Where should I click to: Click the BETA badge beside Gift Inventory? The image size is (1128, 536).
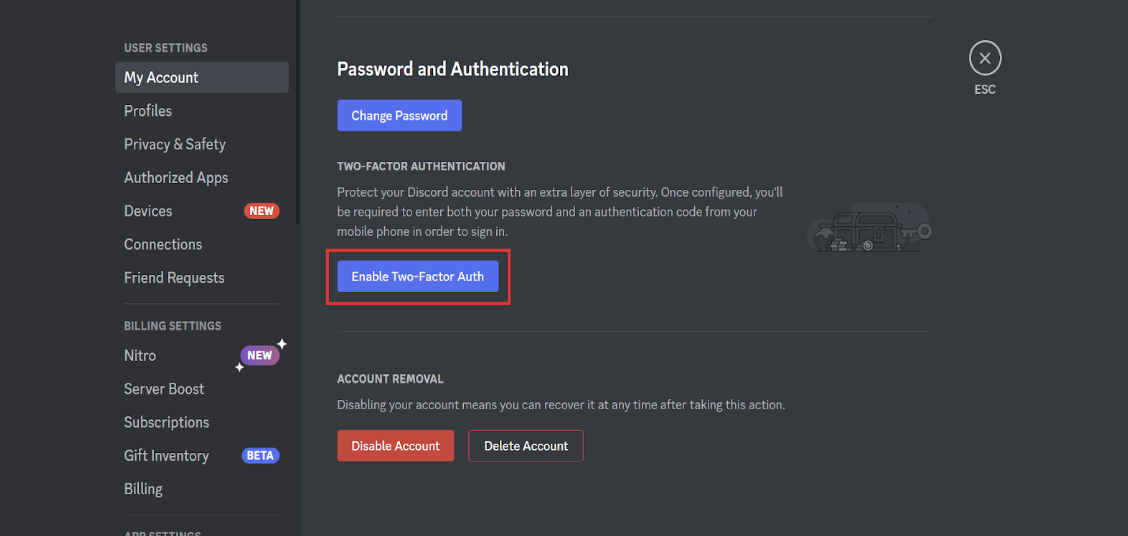260,456
